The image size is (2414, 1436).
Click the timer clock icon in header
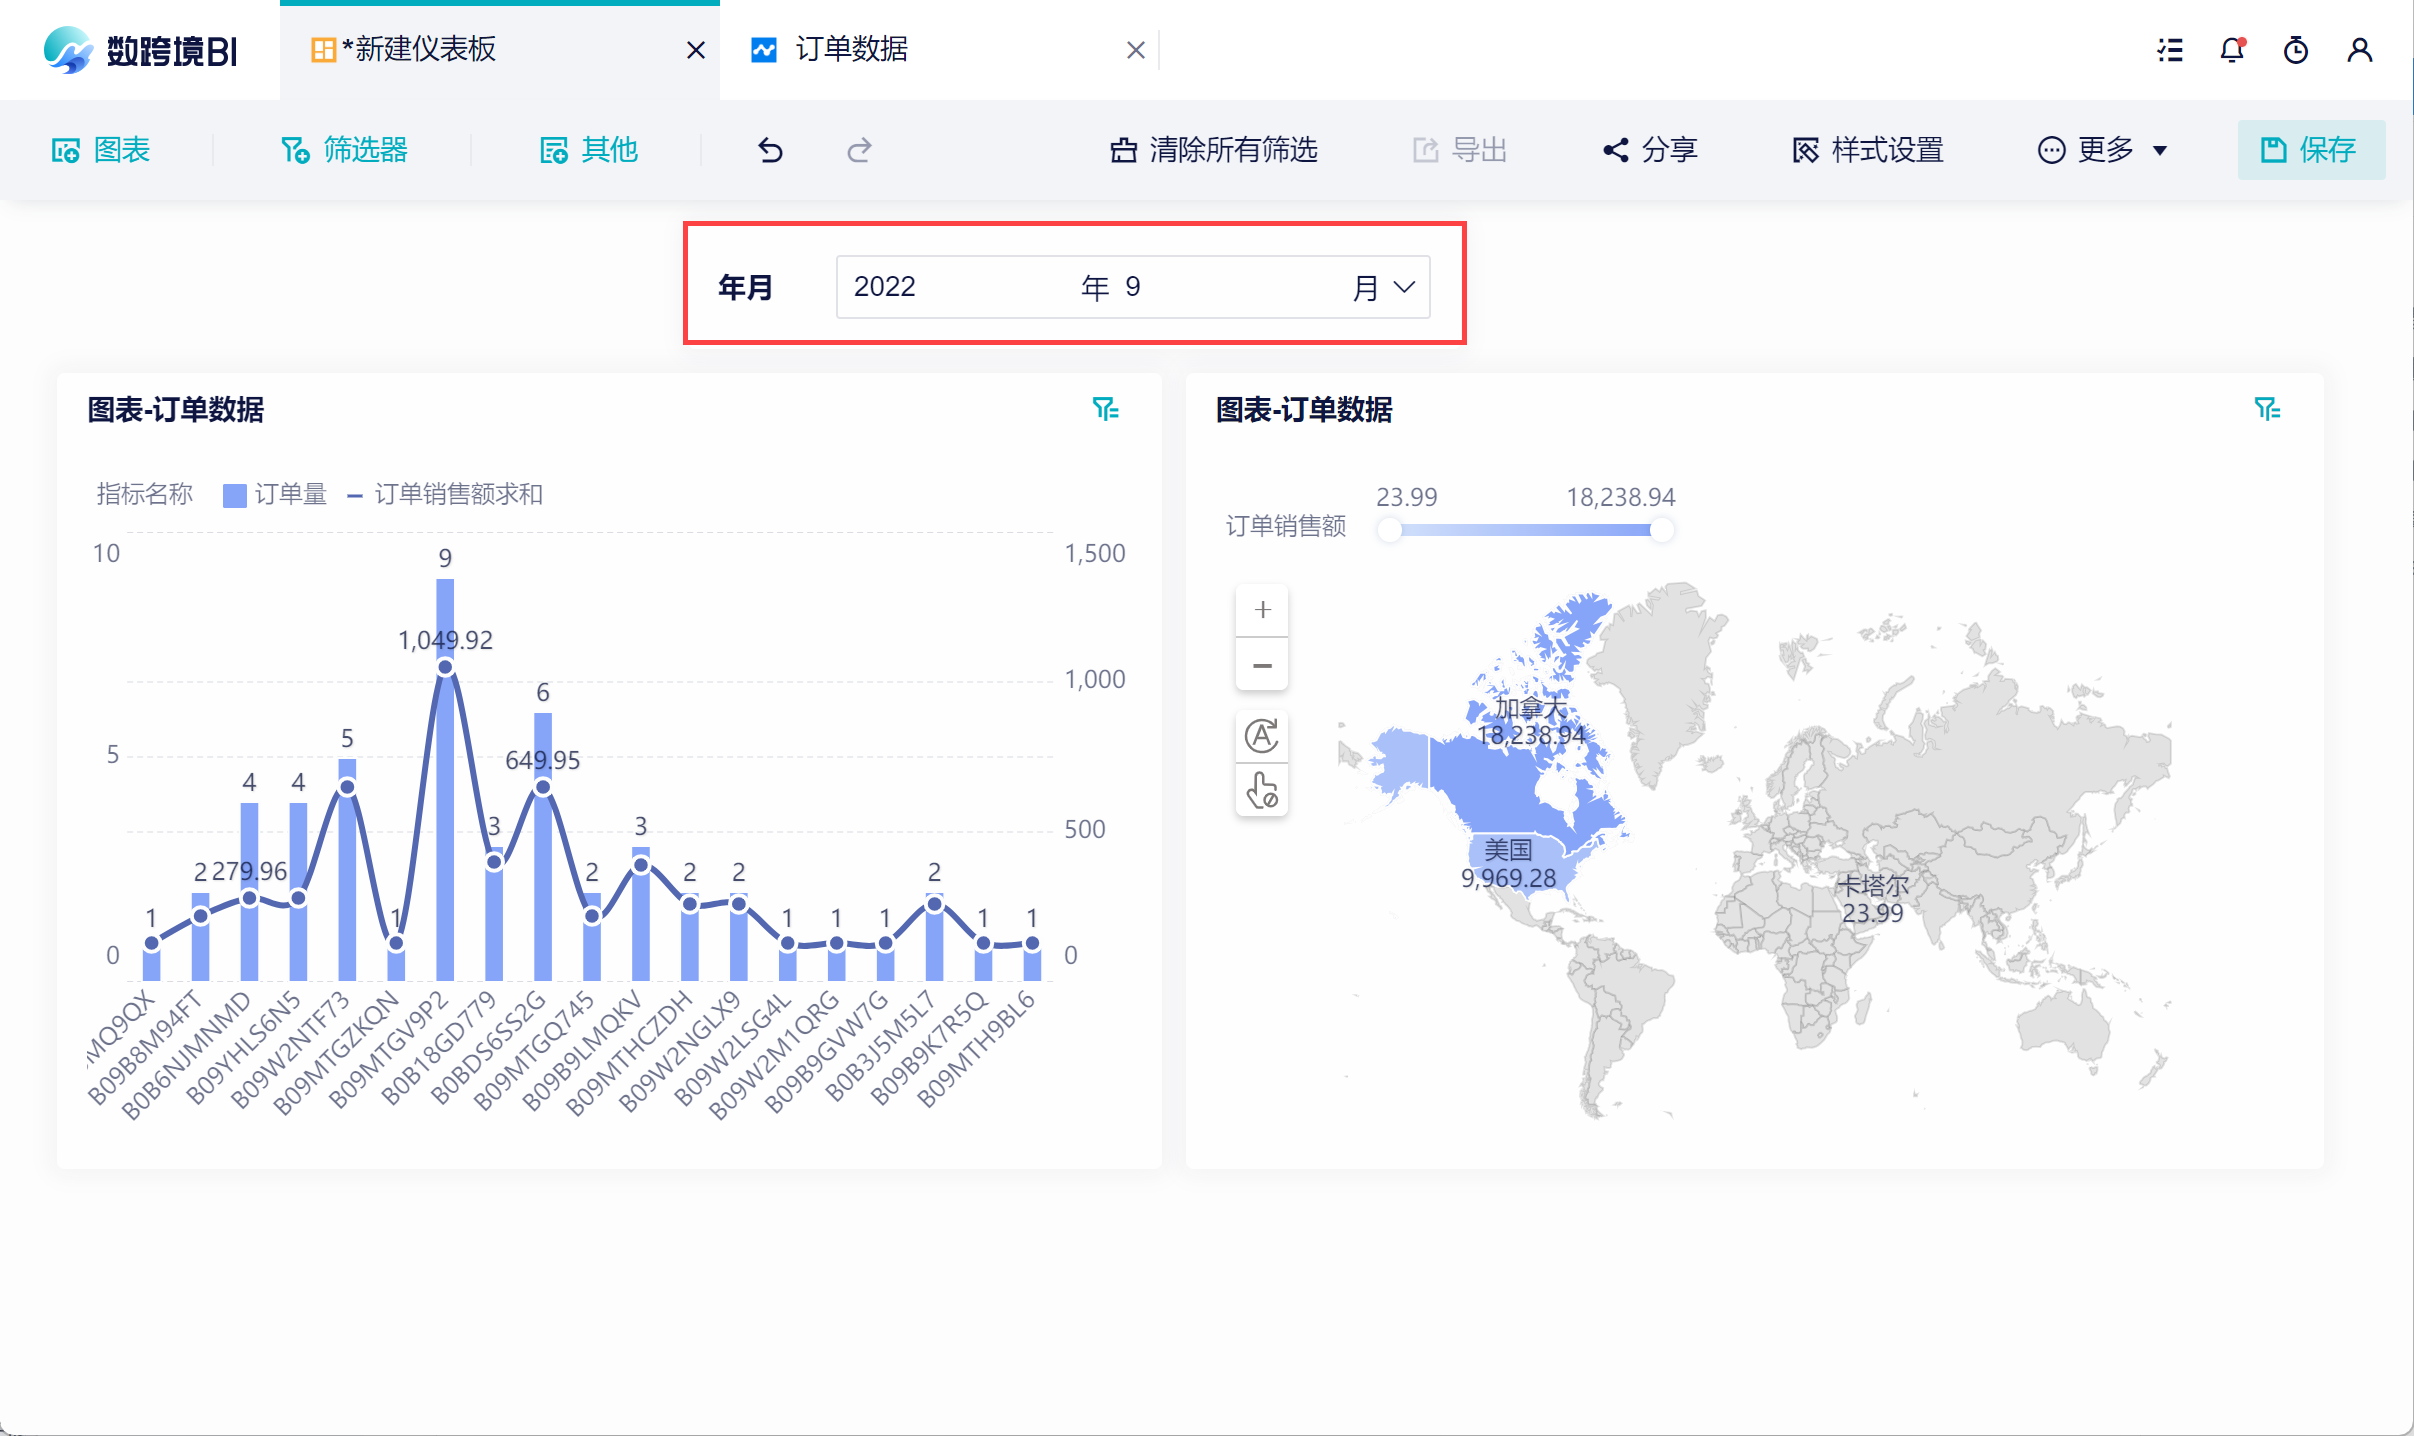[x=2296, y=50]
